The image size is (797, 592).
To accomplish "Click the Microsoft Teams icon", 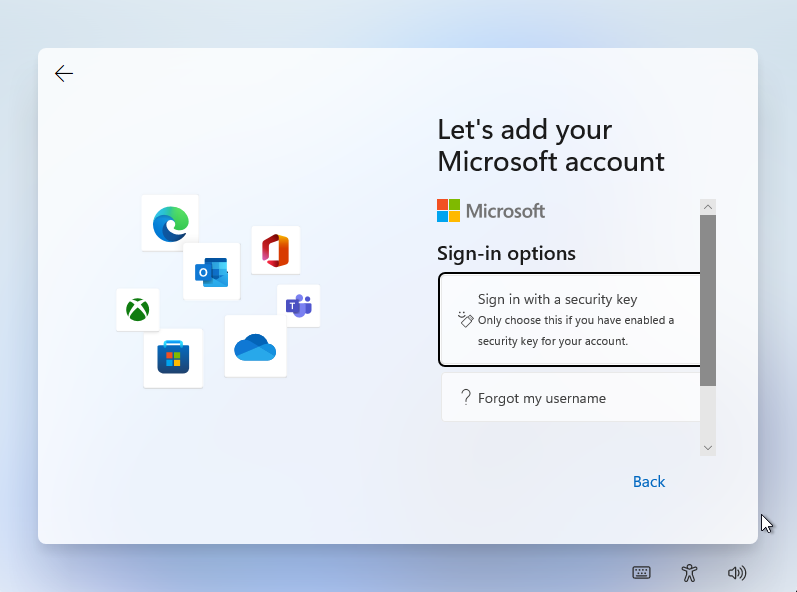I will coord(299,306).
